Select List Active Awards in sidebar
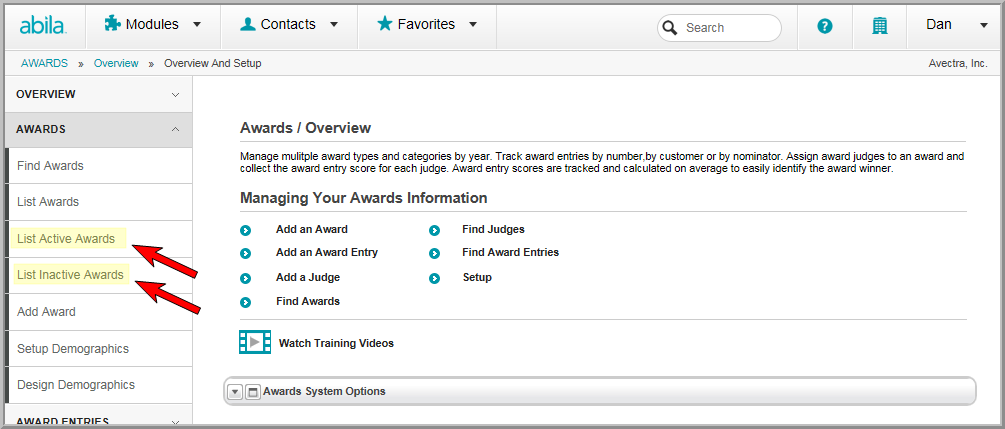The image size is (1005, 429). pos(66,239)
